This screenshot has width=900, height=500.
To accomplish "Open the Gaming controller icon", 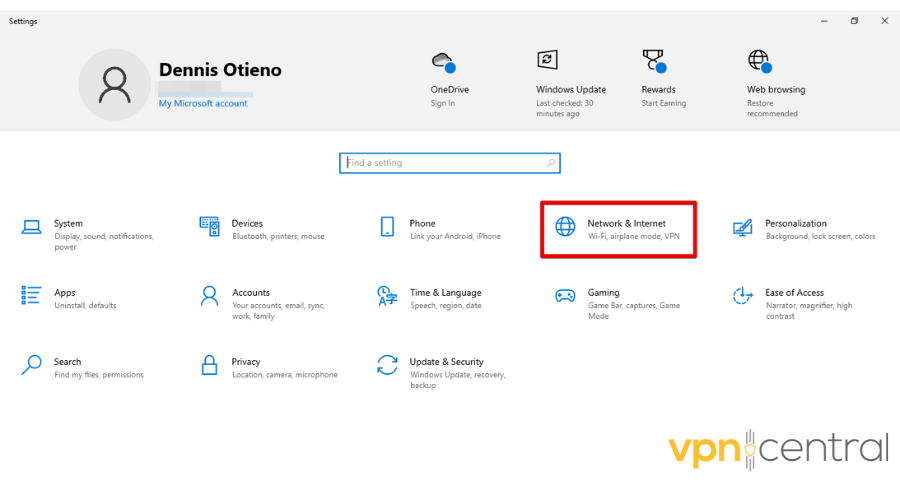I will pyautogui.click(x=565, y=296).
